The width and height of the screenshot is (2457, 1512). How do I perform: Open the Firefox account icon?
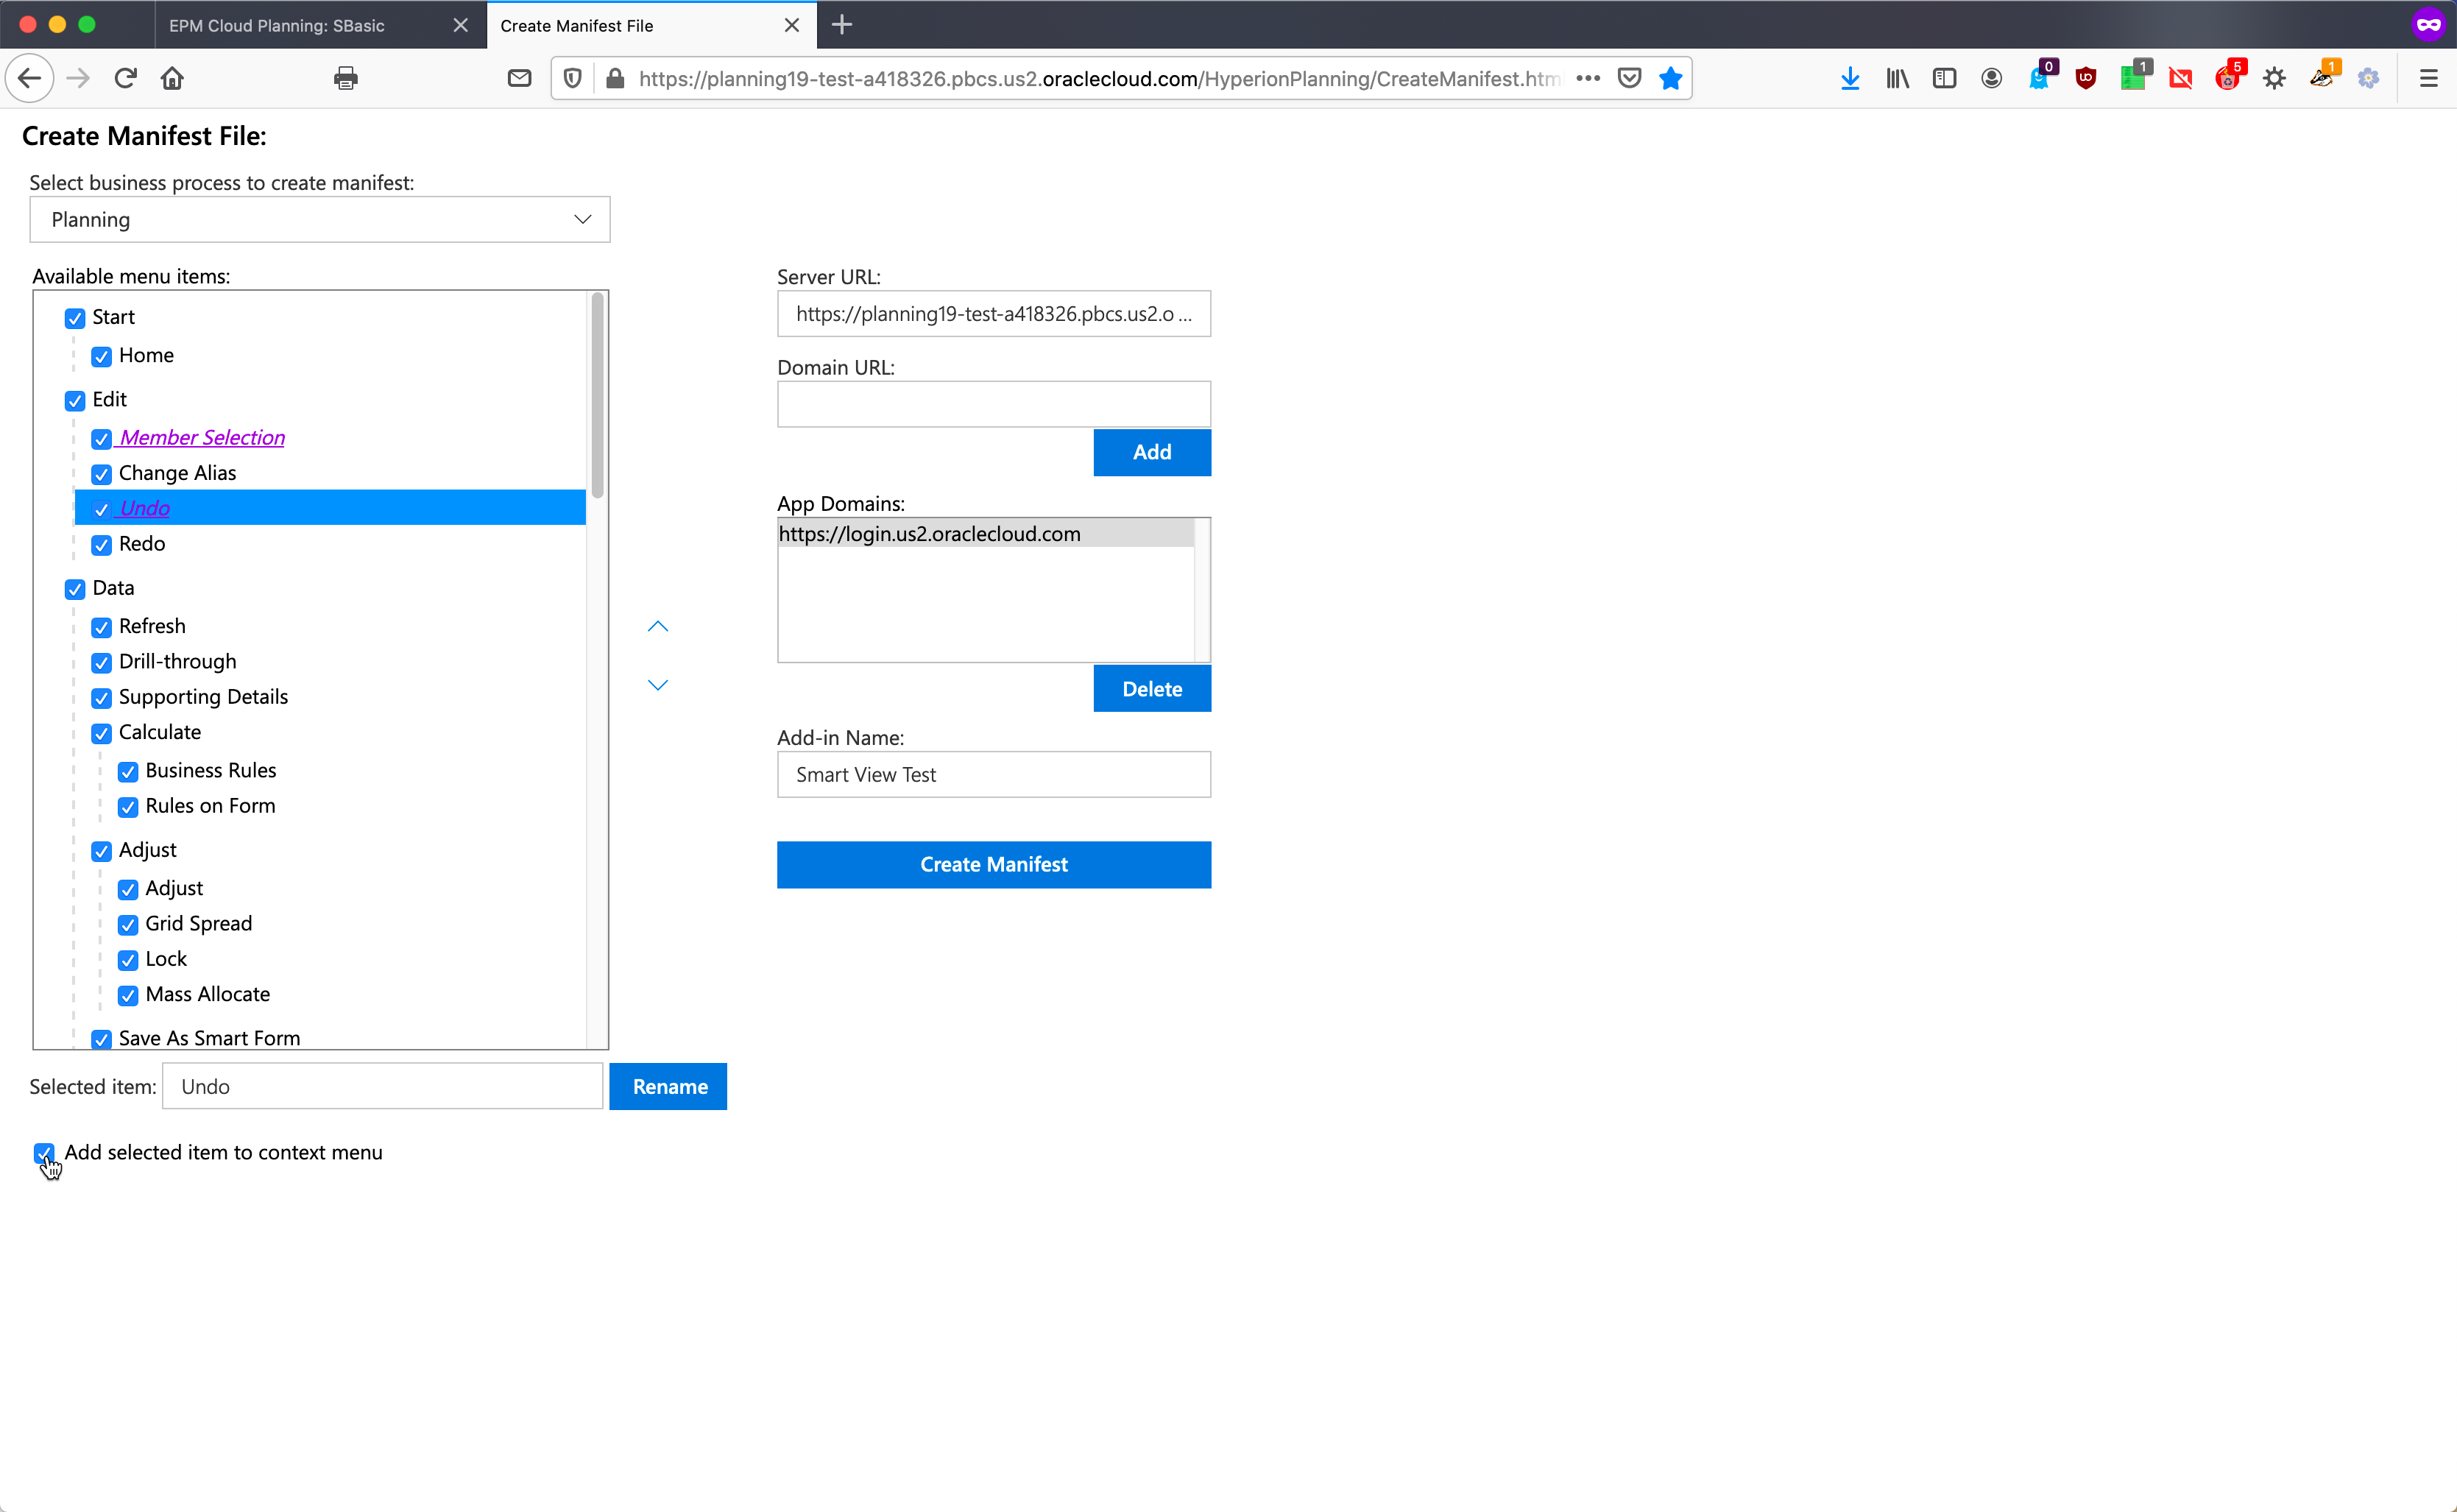tap(1991, 78)
